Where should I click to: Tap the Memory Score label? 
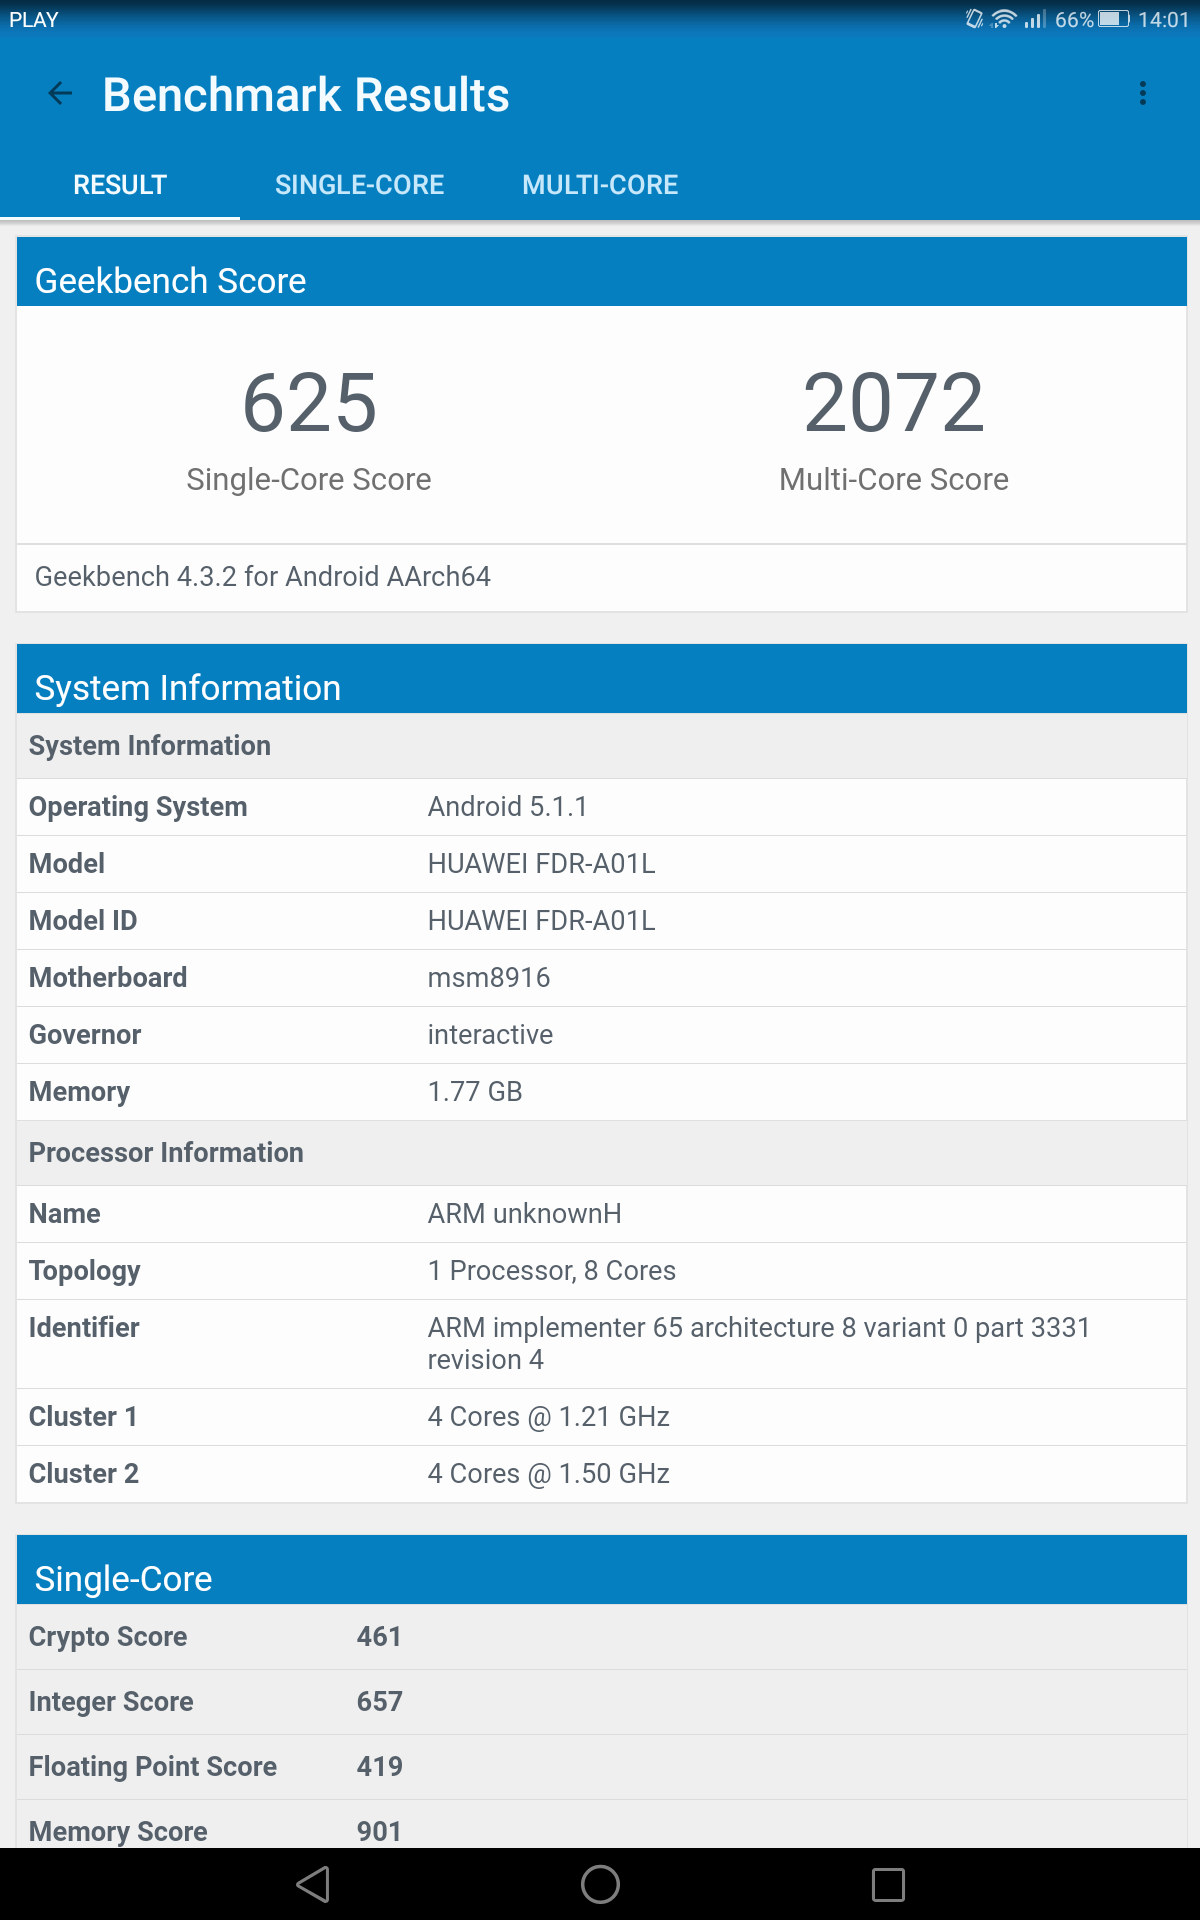coord(118,1832)
